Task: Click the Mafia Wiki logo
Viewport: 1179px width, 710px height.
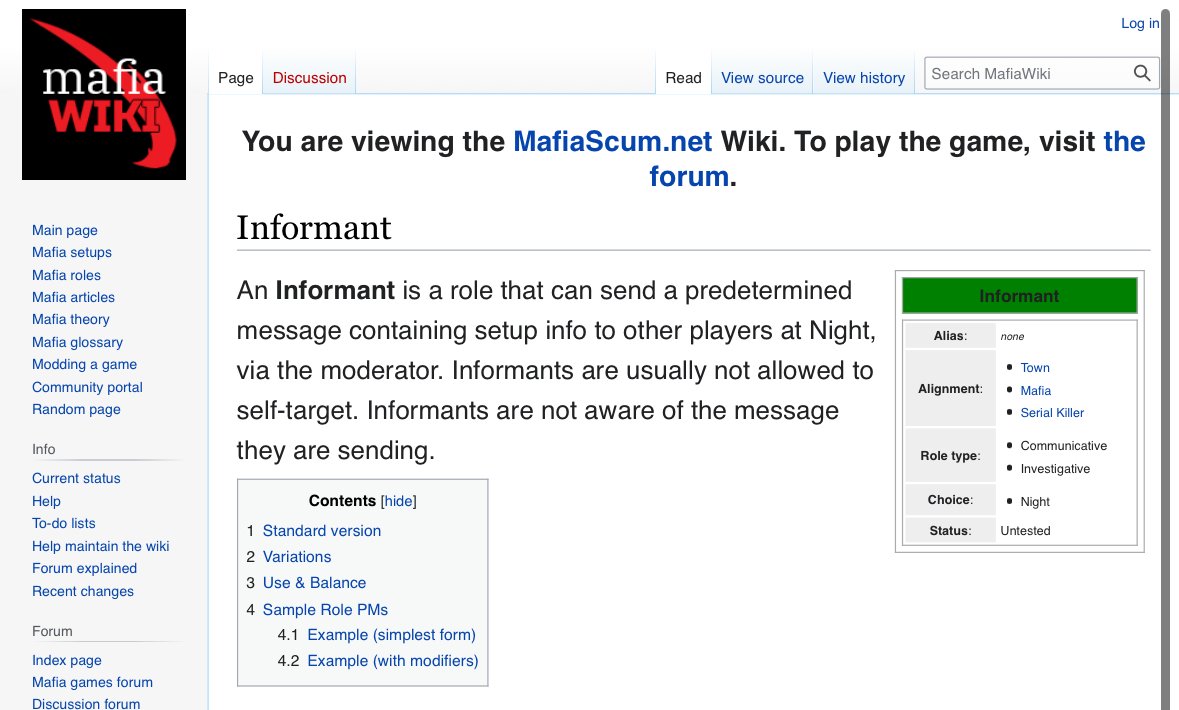Action: [x=104, y=94]
